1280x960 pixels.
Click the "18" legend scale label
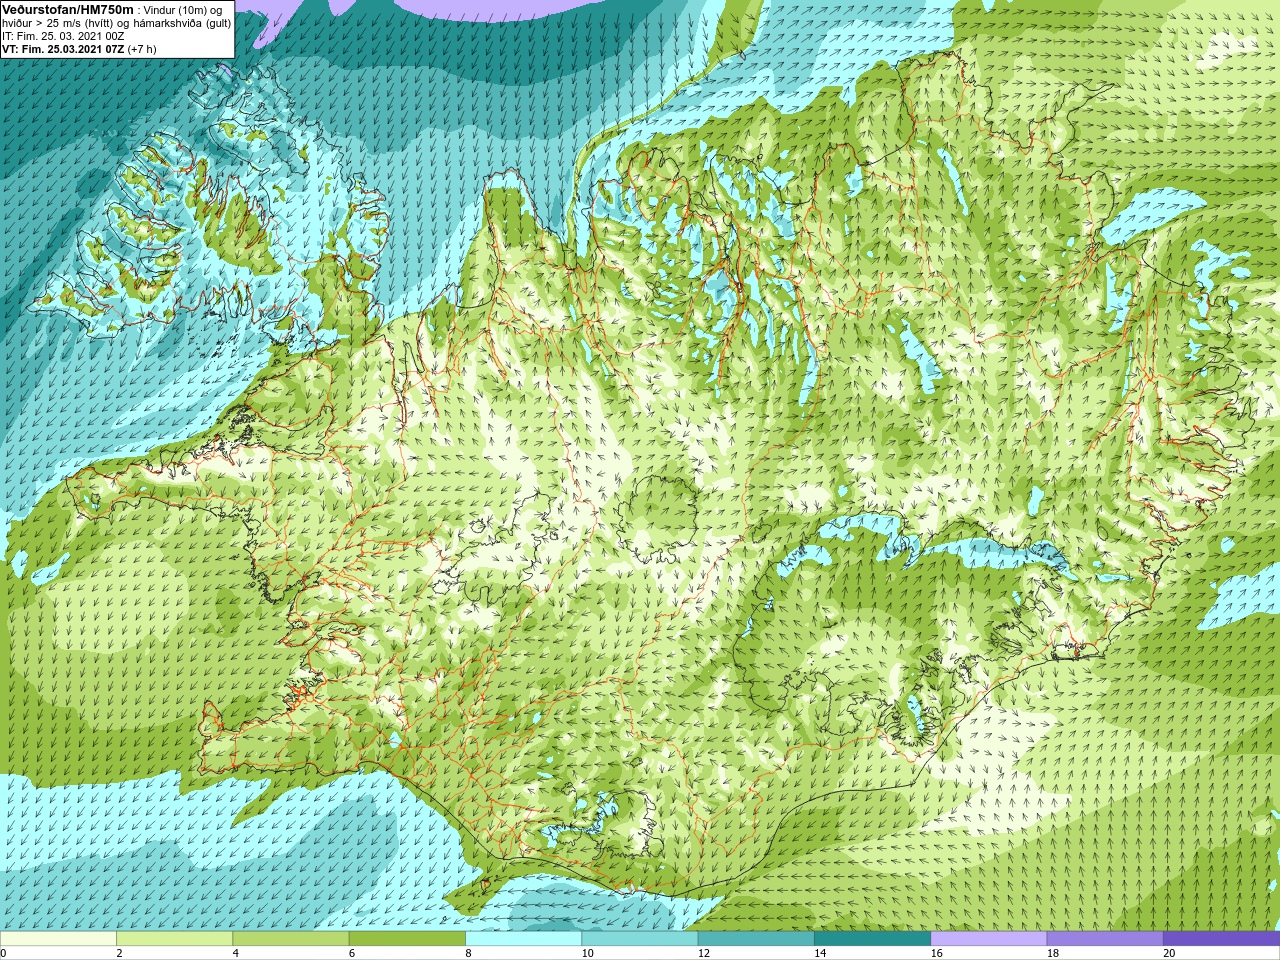(x=1053, y=953)
